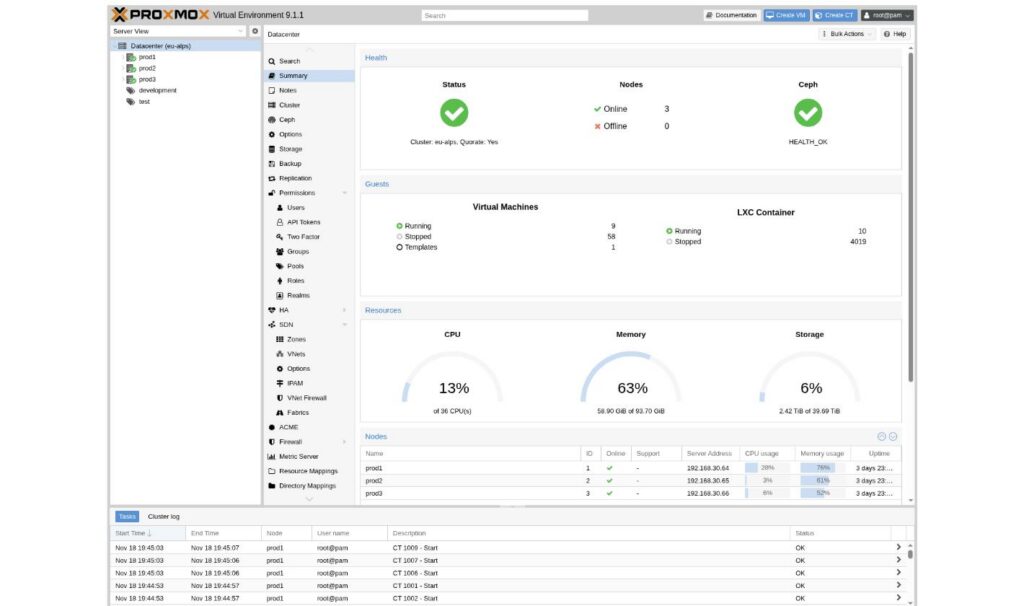Click prod1 CPU usage bar in Nodes table
1024x606 pixels.
point(767,468)
